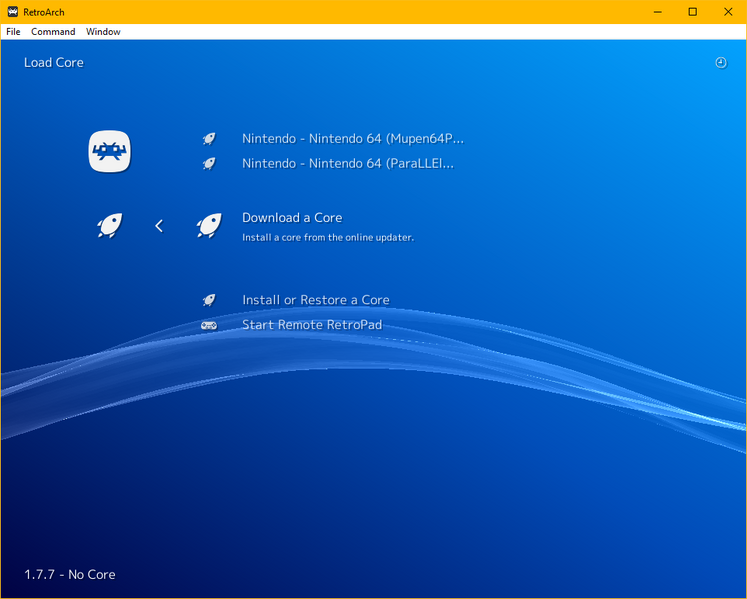Open the Command menu
747x599 pixels.
53,32
